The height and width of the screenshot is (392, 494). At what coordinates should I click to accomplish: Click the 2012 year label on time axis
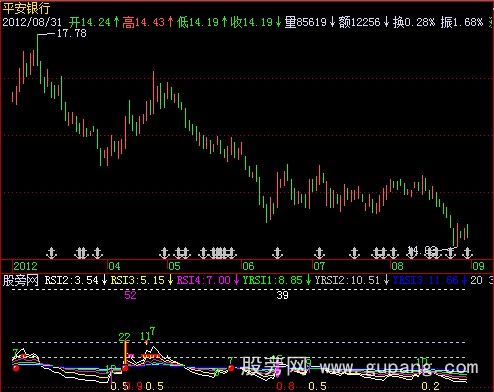[26, 266]
